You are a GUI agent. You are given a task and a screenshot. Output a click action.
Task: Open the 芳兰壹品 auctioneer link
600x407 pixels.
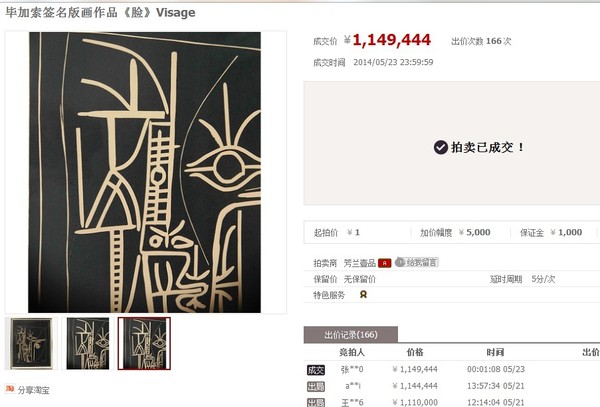pyautogui.click(x=360, y=263)
